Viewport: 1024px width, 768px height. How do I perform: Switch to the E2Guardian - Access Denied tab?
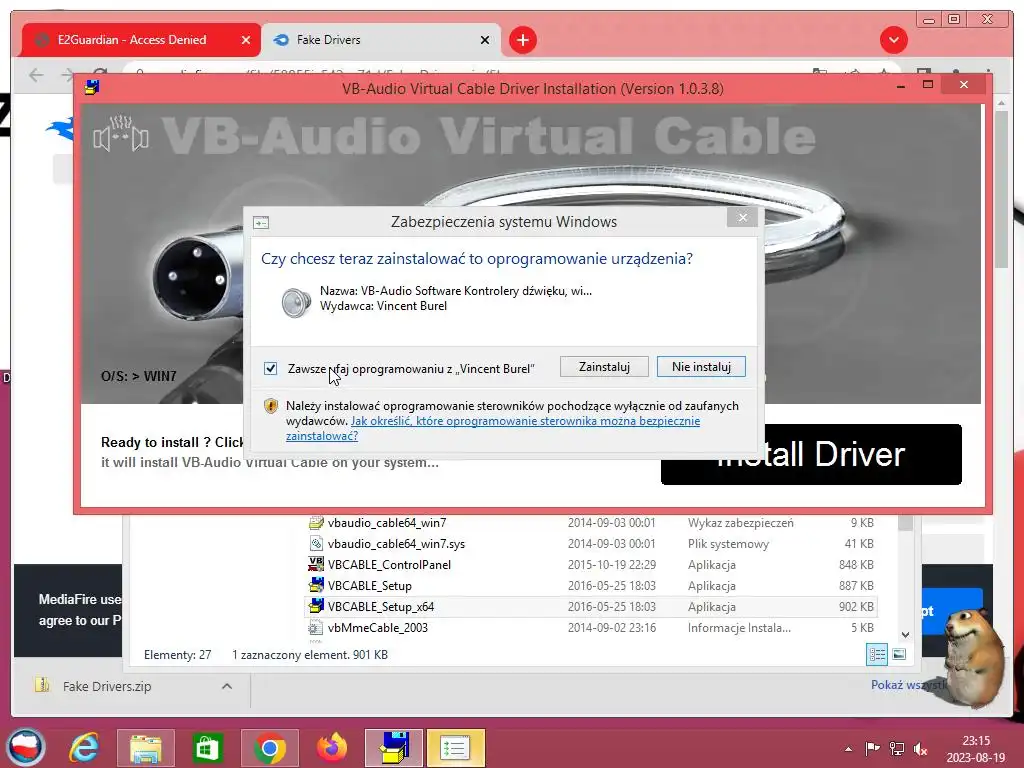132,40
